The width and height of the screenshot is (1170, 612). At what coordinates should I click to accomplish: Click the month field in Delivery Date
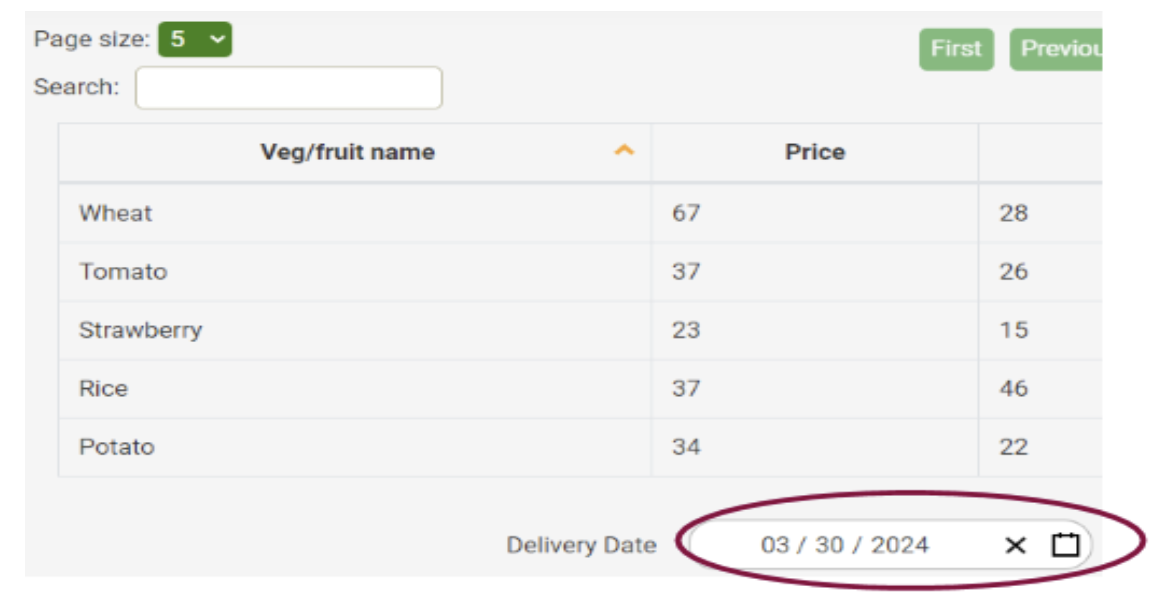(775, 545)
